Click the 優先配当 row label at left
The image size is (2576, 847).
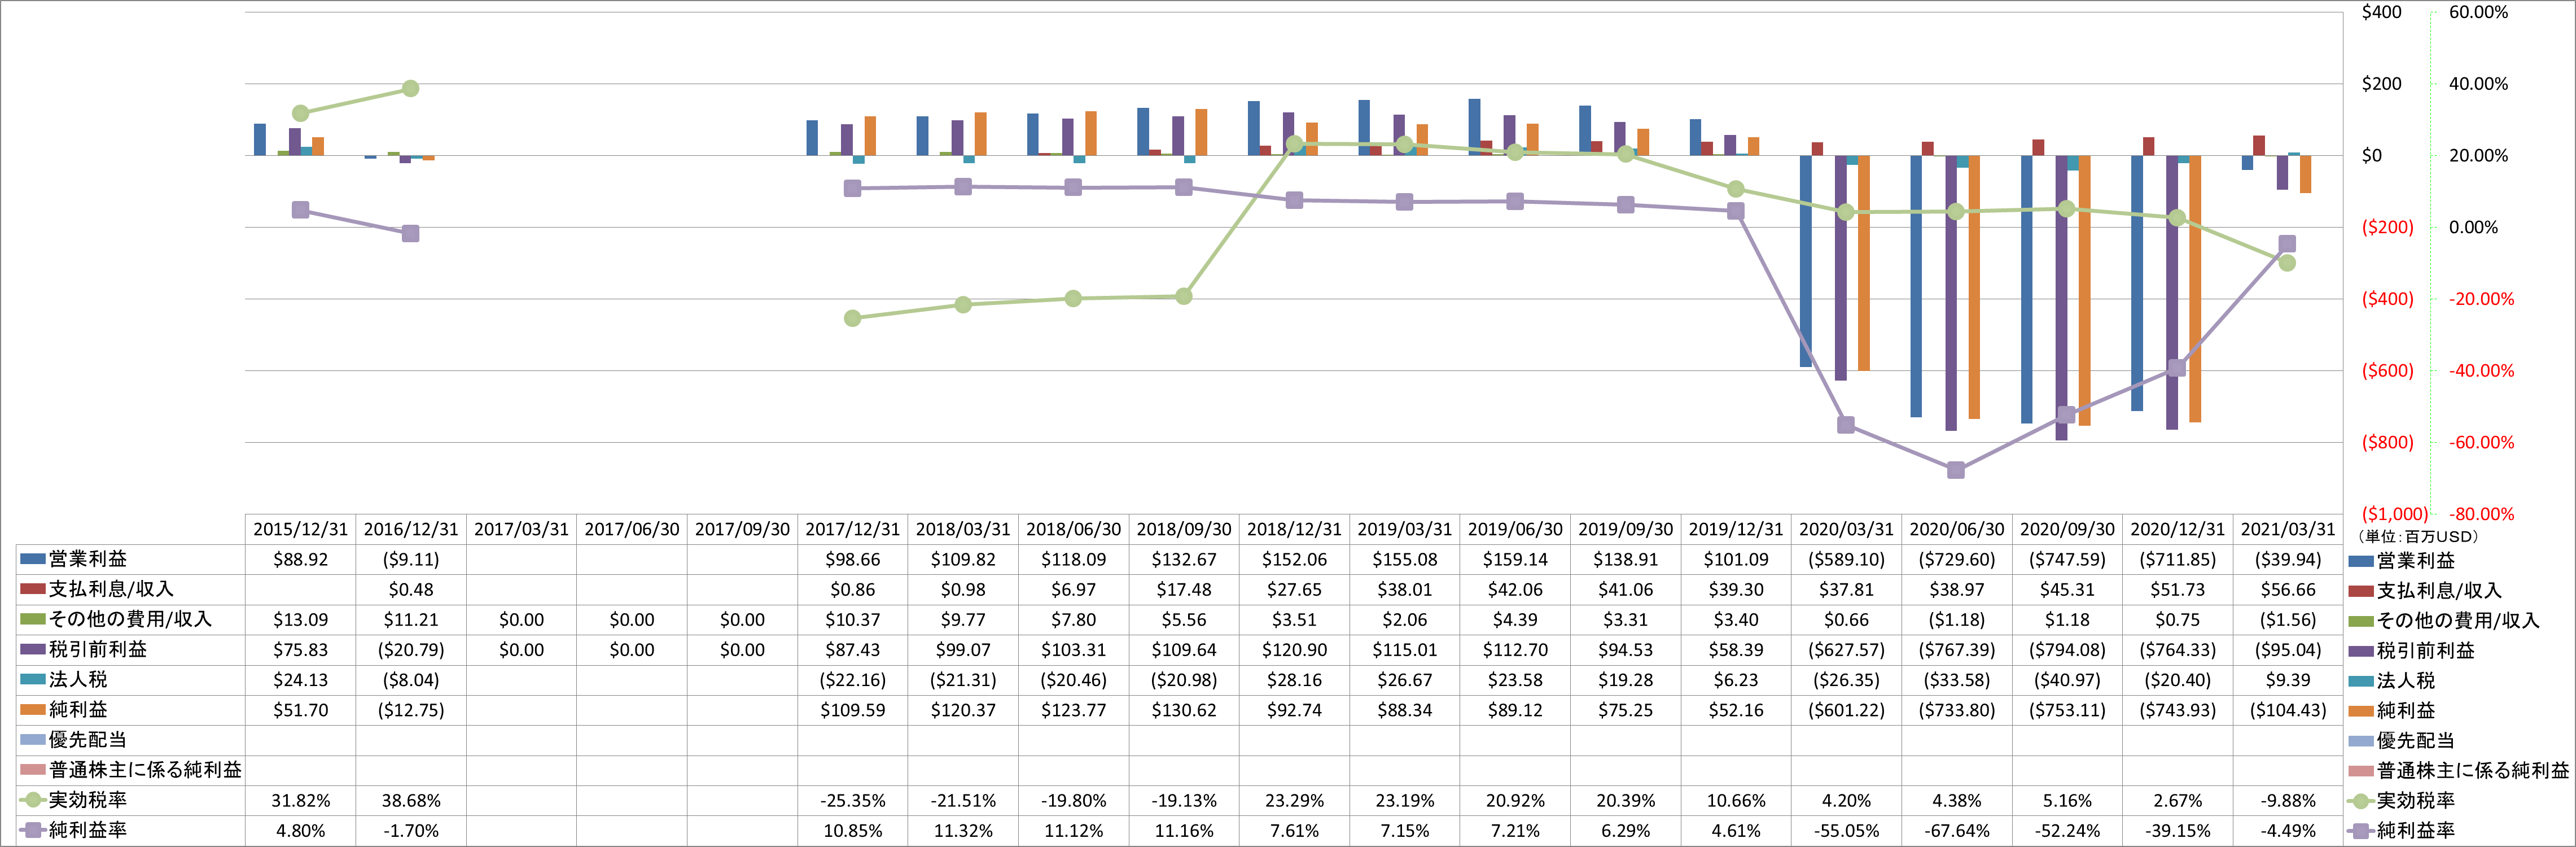pyautogui.click(x=88, y=739)
